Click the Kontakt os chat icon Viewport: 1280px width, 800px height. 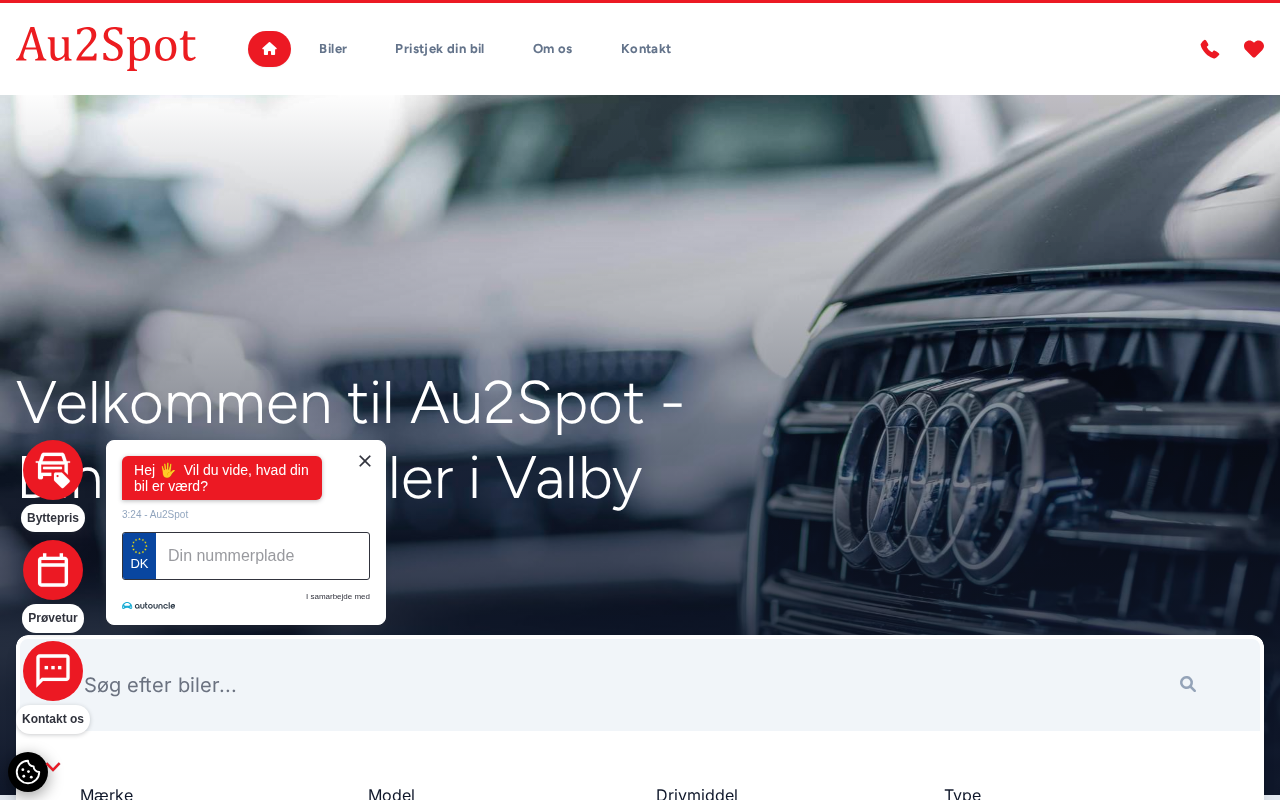[53, 671]
